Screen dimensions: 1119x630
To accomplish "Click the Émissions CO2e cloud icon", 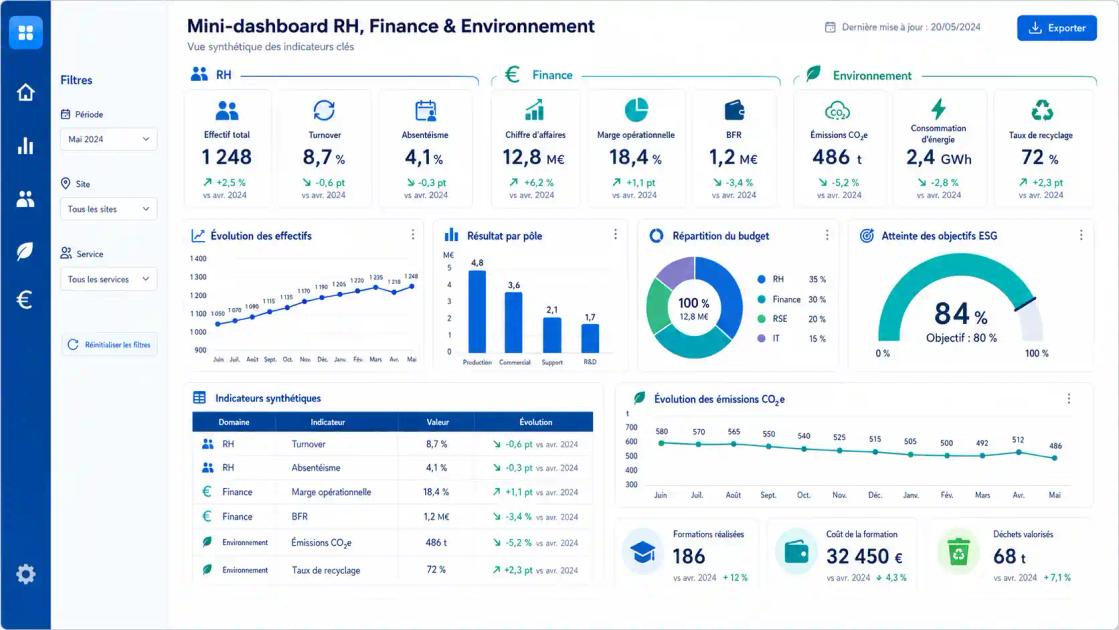I will (x=837, y=111).
